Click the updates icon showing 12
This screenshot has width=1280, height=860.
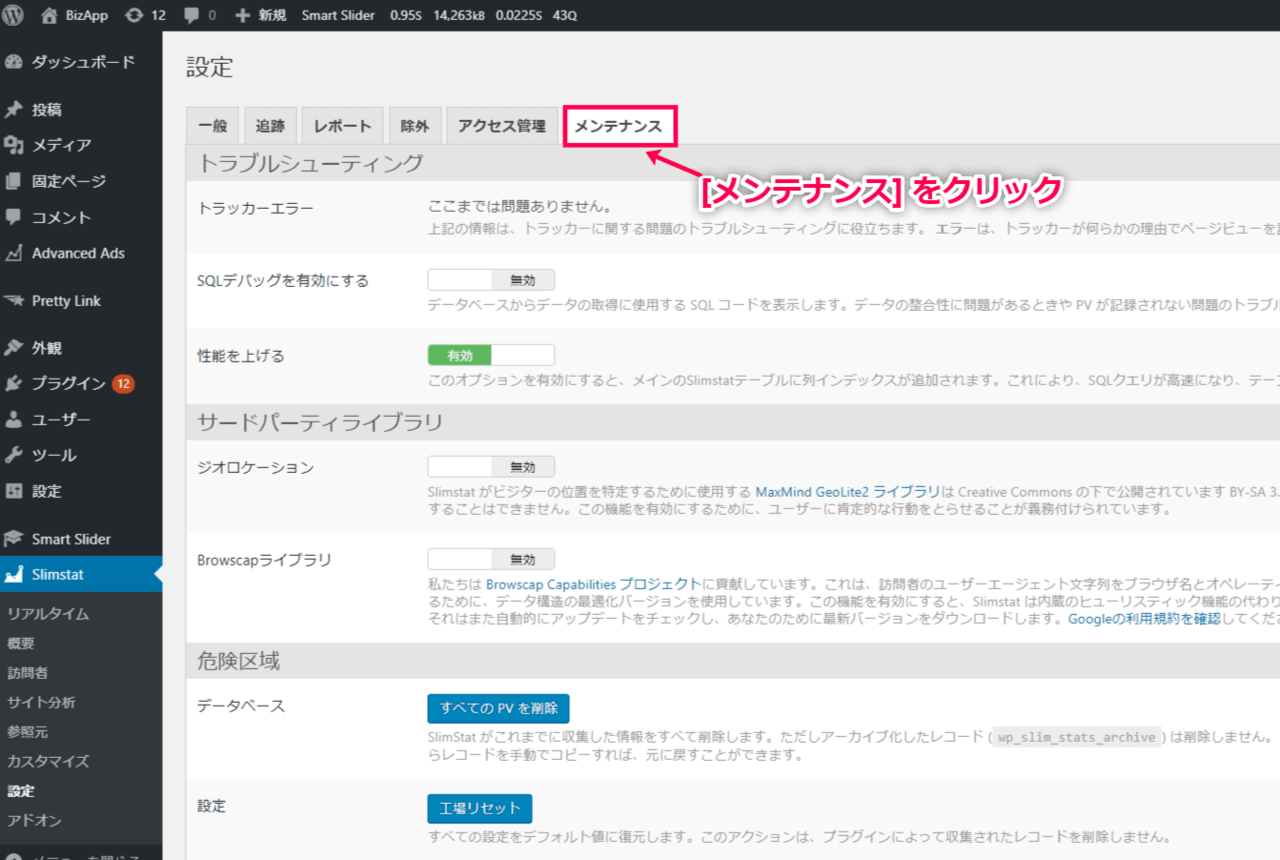134,15
